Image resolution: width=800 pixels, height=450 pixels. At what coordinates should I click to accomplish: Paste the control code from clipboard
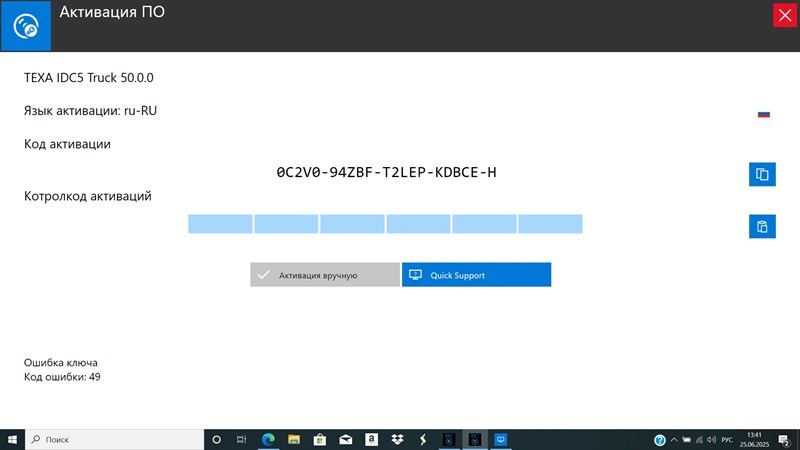(762, 227)
